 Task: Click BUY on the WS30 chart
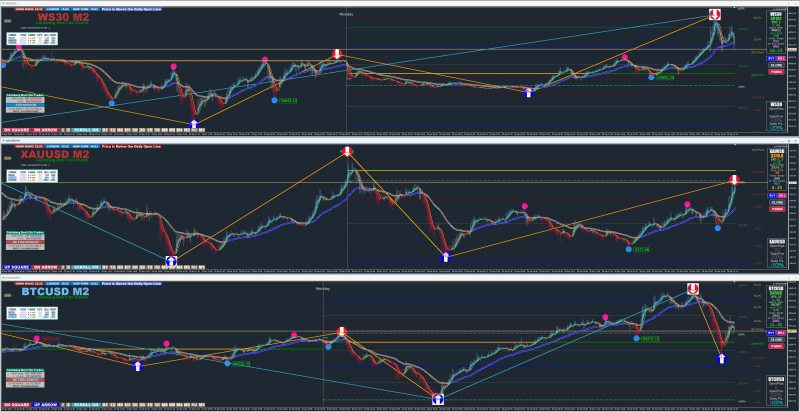[x=771, y=59]
